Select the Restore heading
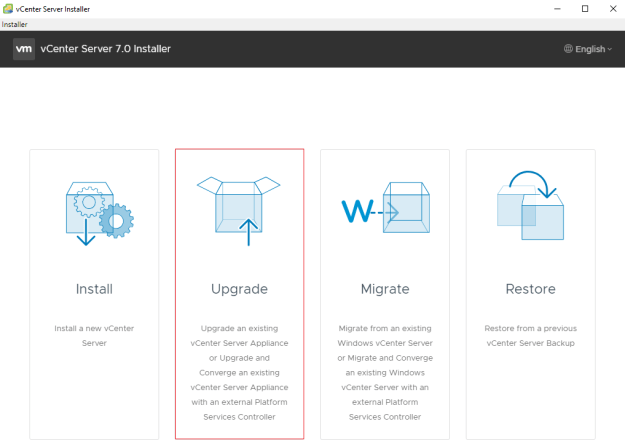 point(531,289)
